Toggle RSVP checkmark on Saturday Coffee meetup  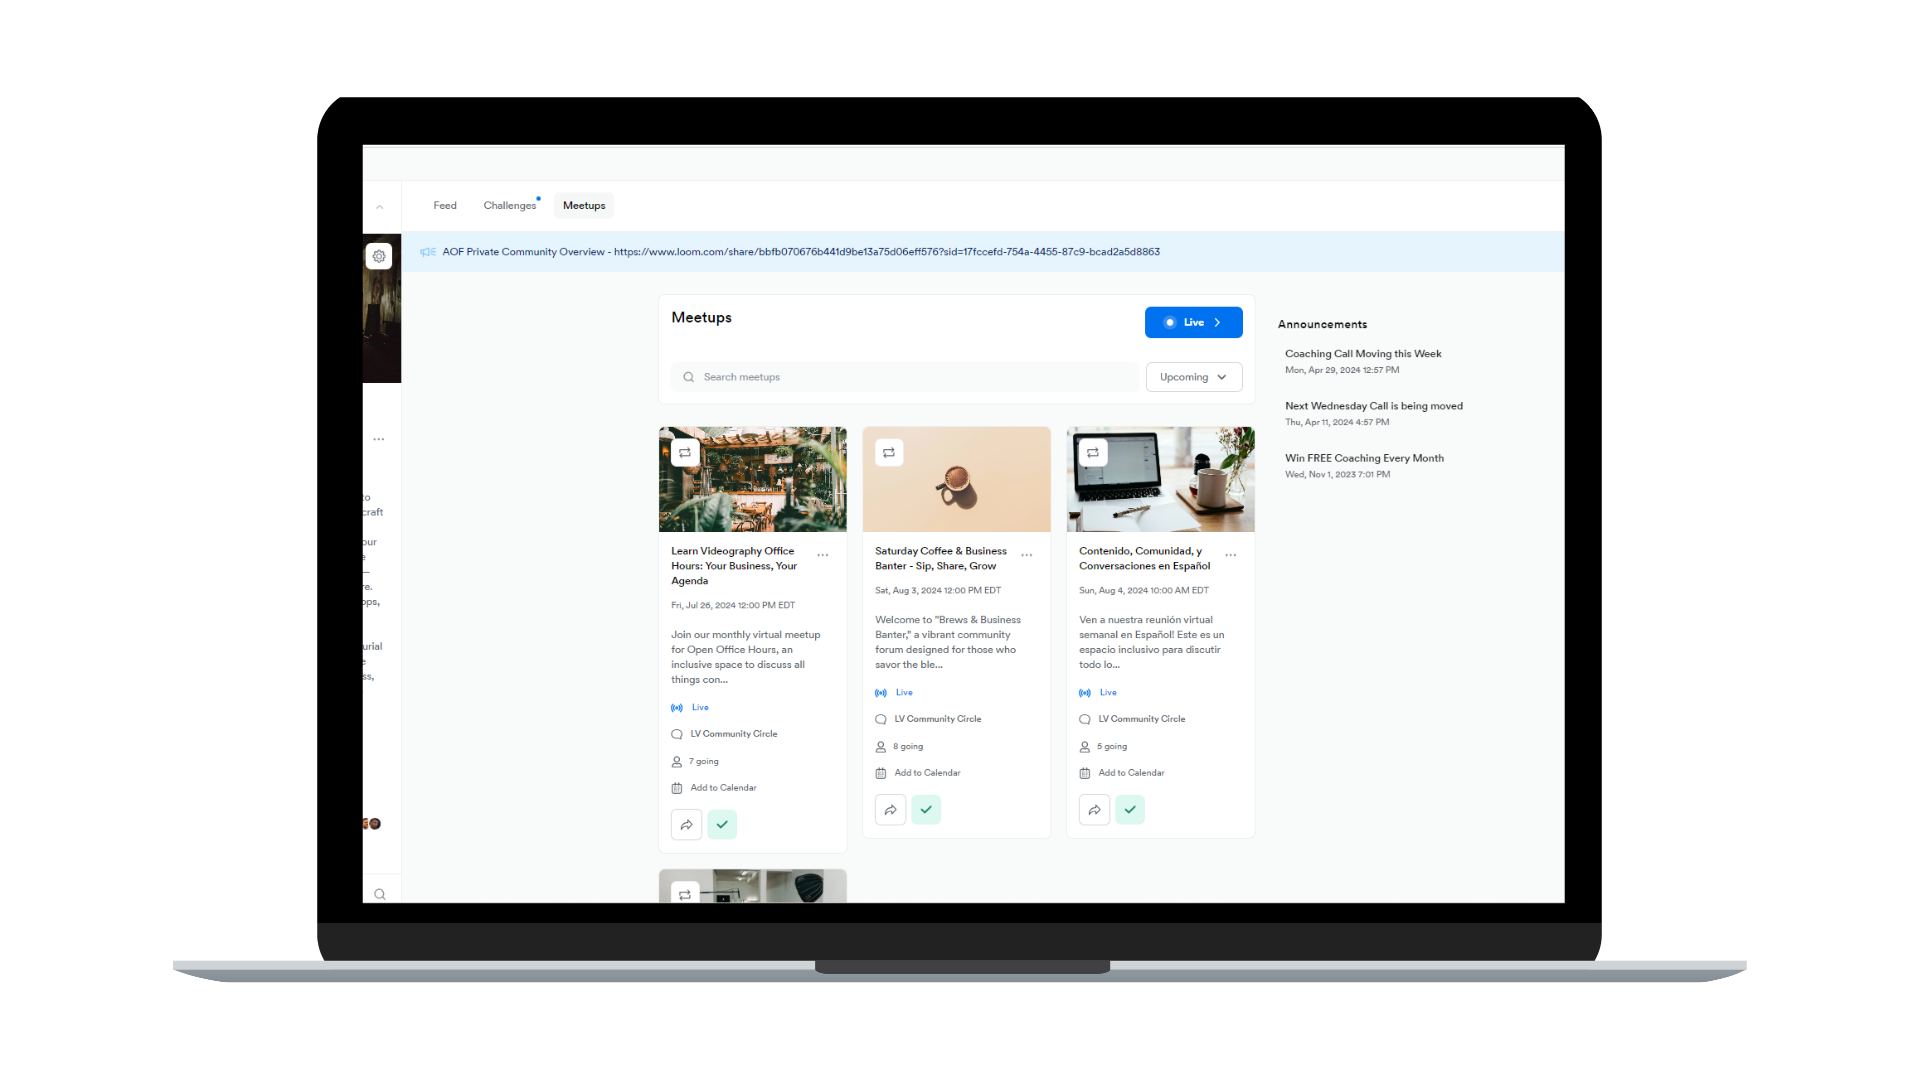(x=926, y=810)
